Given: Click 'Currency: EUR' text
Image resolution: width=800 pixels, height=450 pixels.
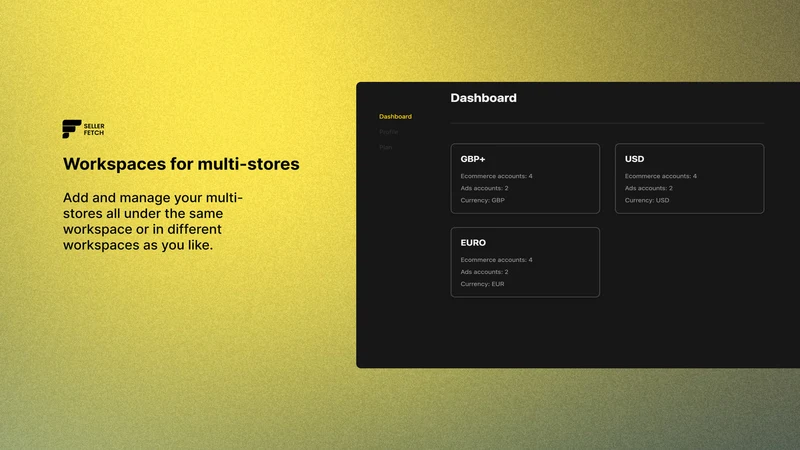Looking at the screenshot, I should [482, 284].
